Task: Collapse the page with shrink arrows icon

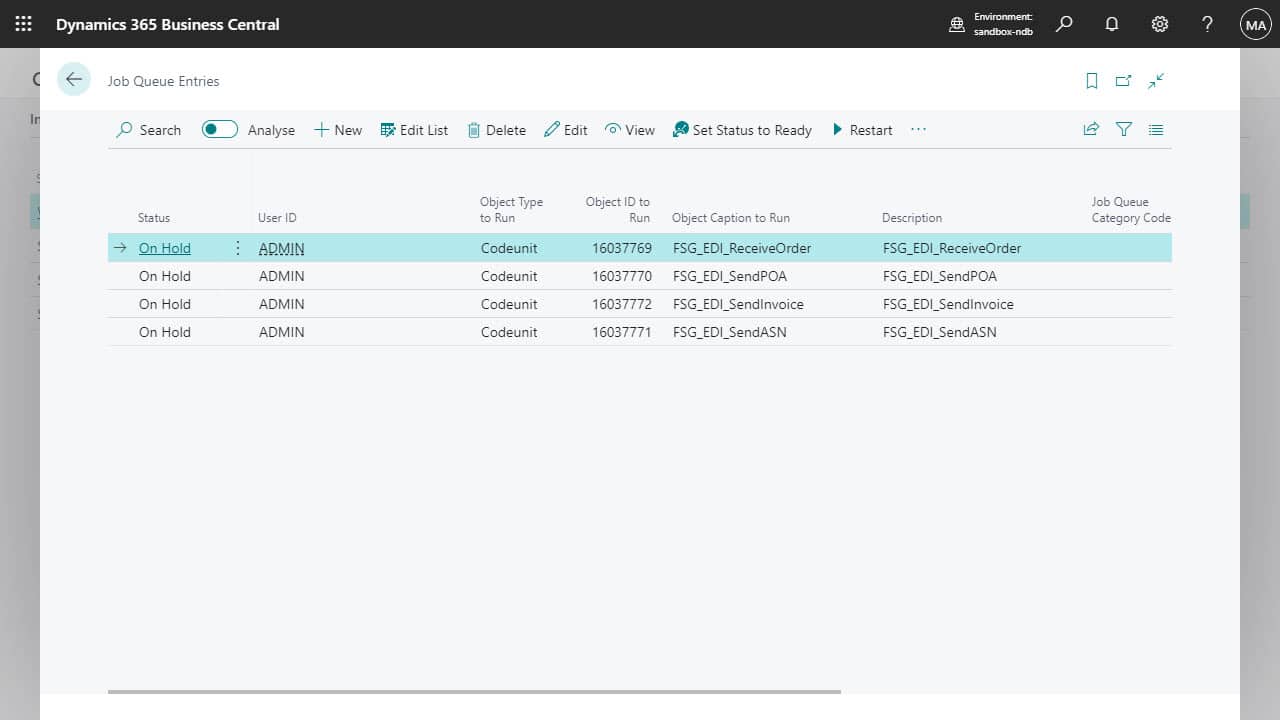Action: click(x=1156, y=81)
